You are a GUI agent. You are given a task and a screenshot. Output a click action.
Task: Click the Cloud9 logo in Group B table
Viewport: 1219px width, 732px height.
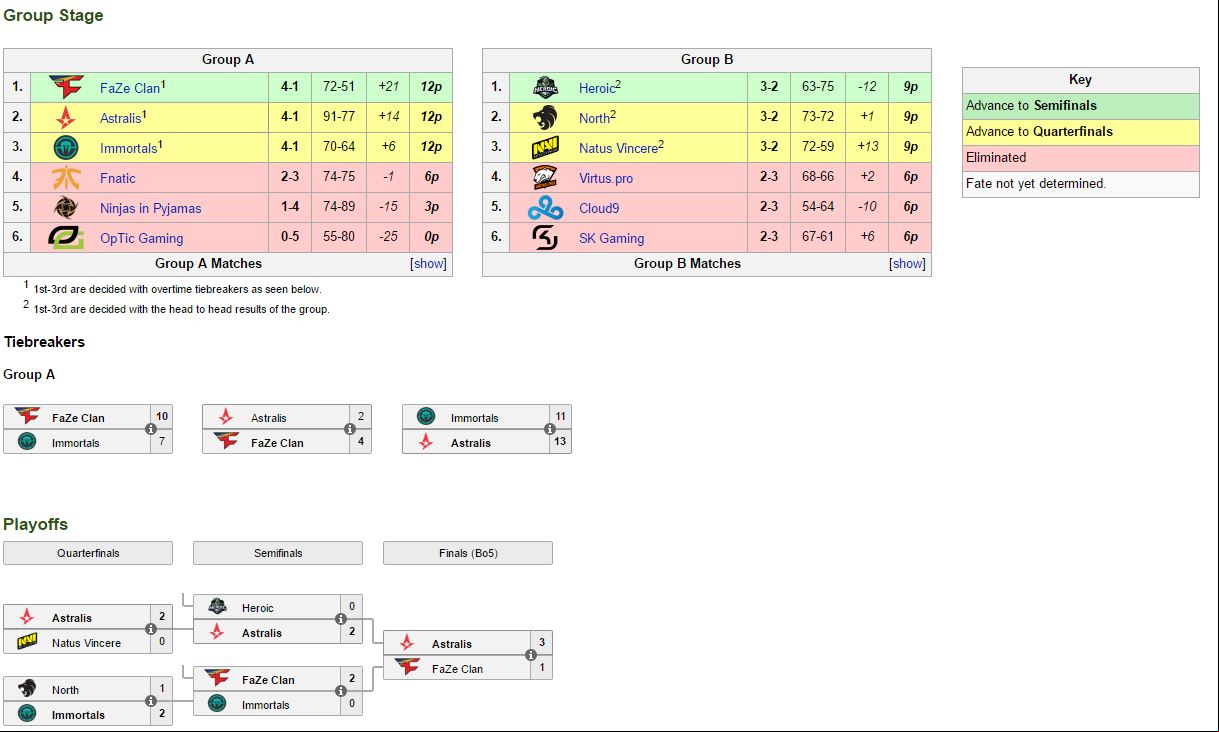pyautogui.click(x=545, y=208)
